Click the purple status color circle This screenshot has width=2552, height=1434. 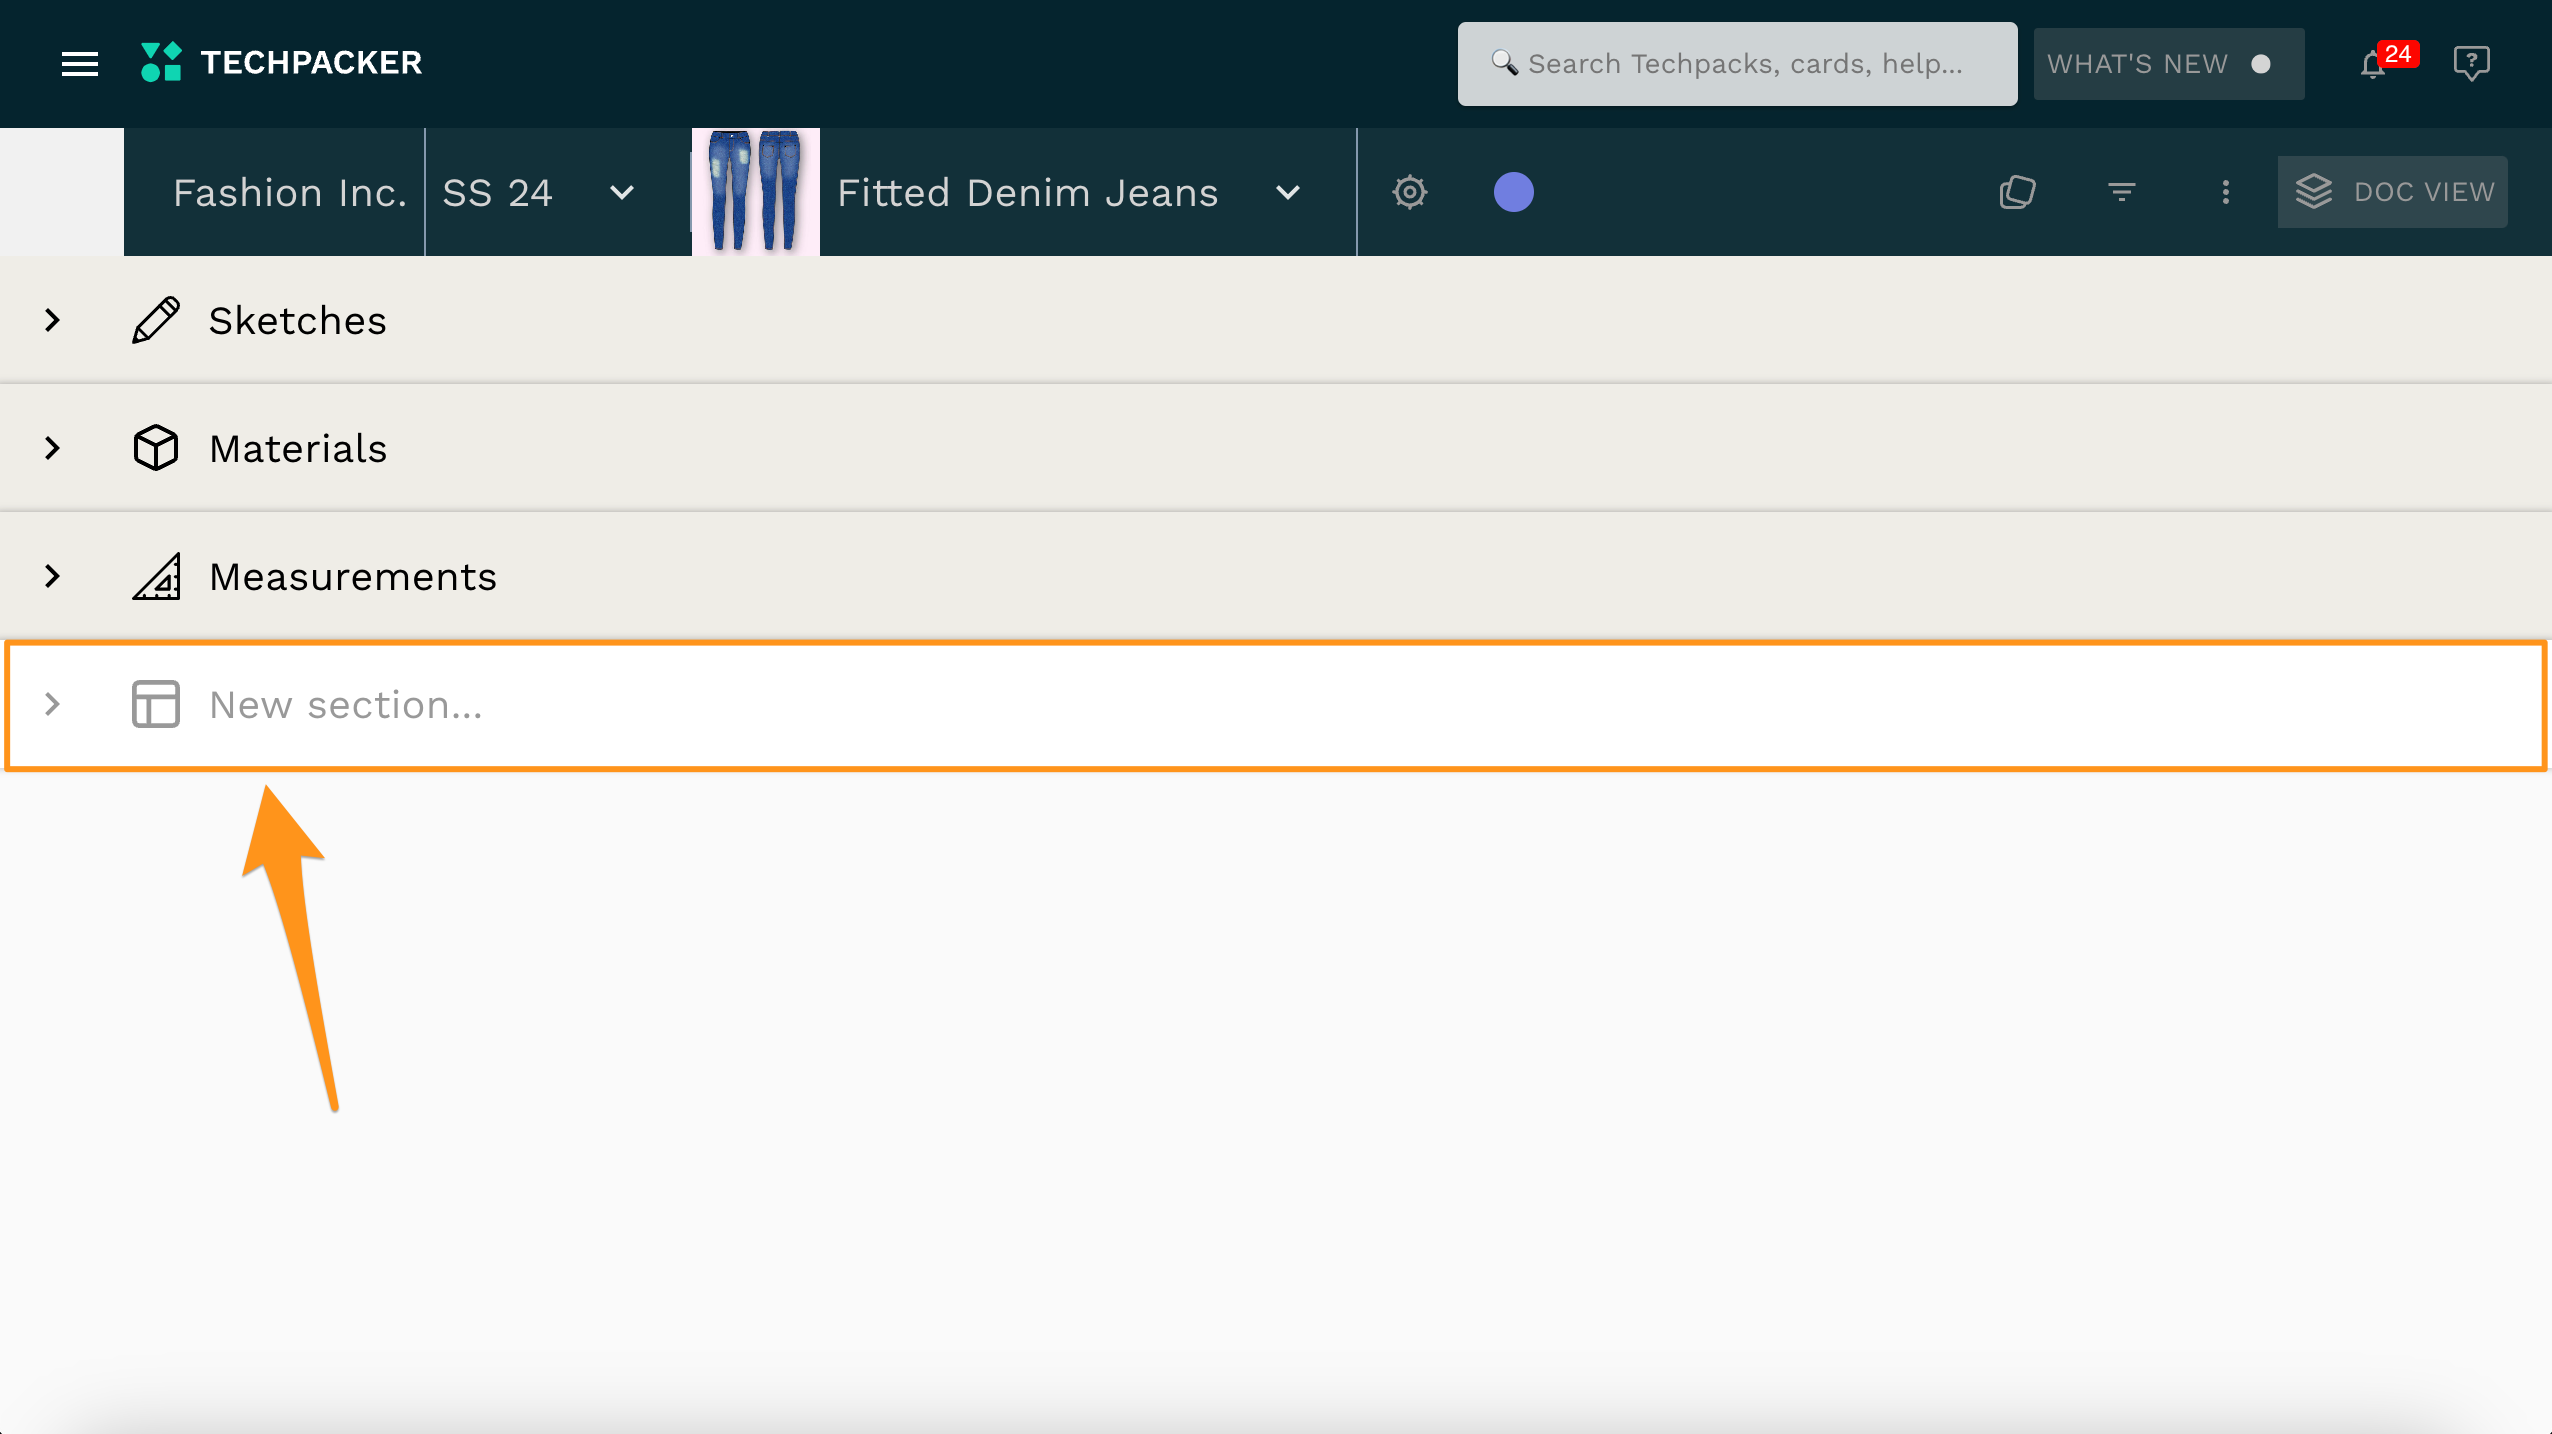tap(1512, 191)
